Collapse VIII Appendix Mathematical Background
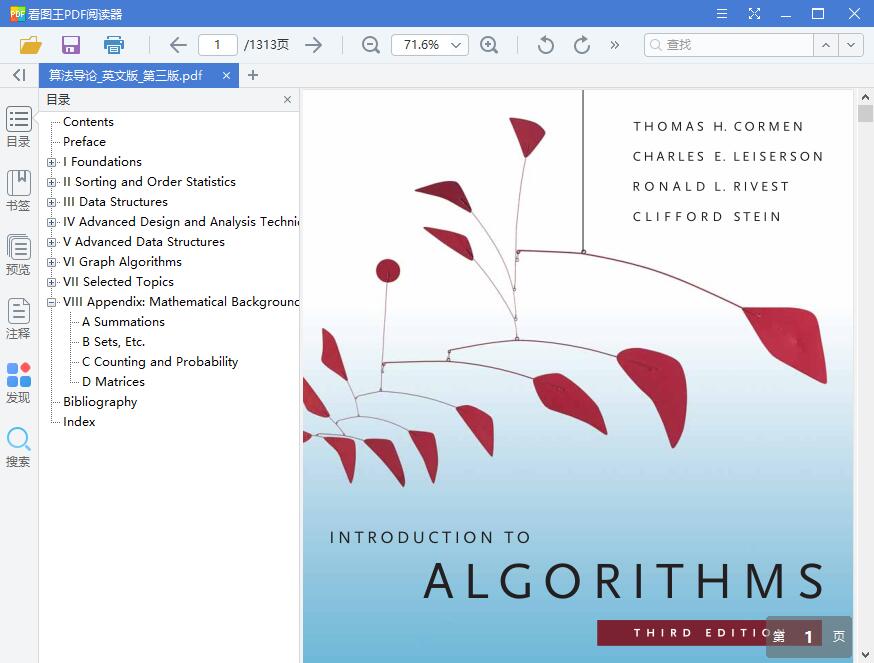The height and width of the screenshot is (663, 874). [51, 302]
